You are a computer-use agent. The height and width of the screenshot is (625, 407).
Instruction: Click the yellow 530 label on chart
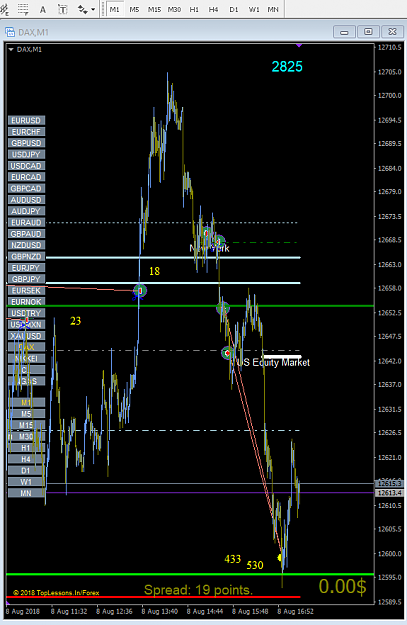pyautogui.click(x=255, y=565)
